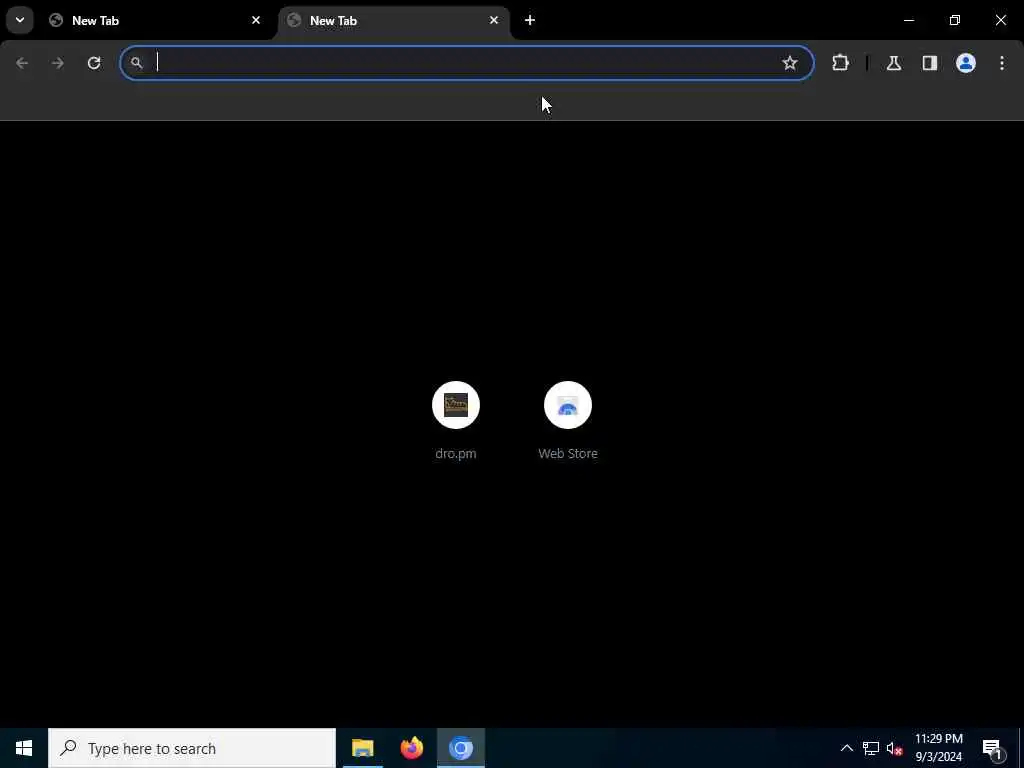Focus the address bar input
The height and width of the screenshot is (768, 1024).
tap(467, 63)
